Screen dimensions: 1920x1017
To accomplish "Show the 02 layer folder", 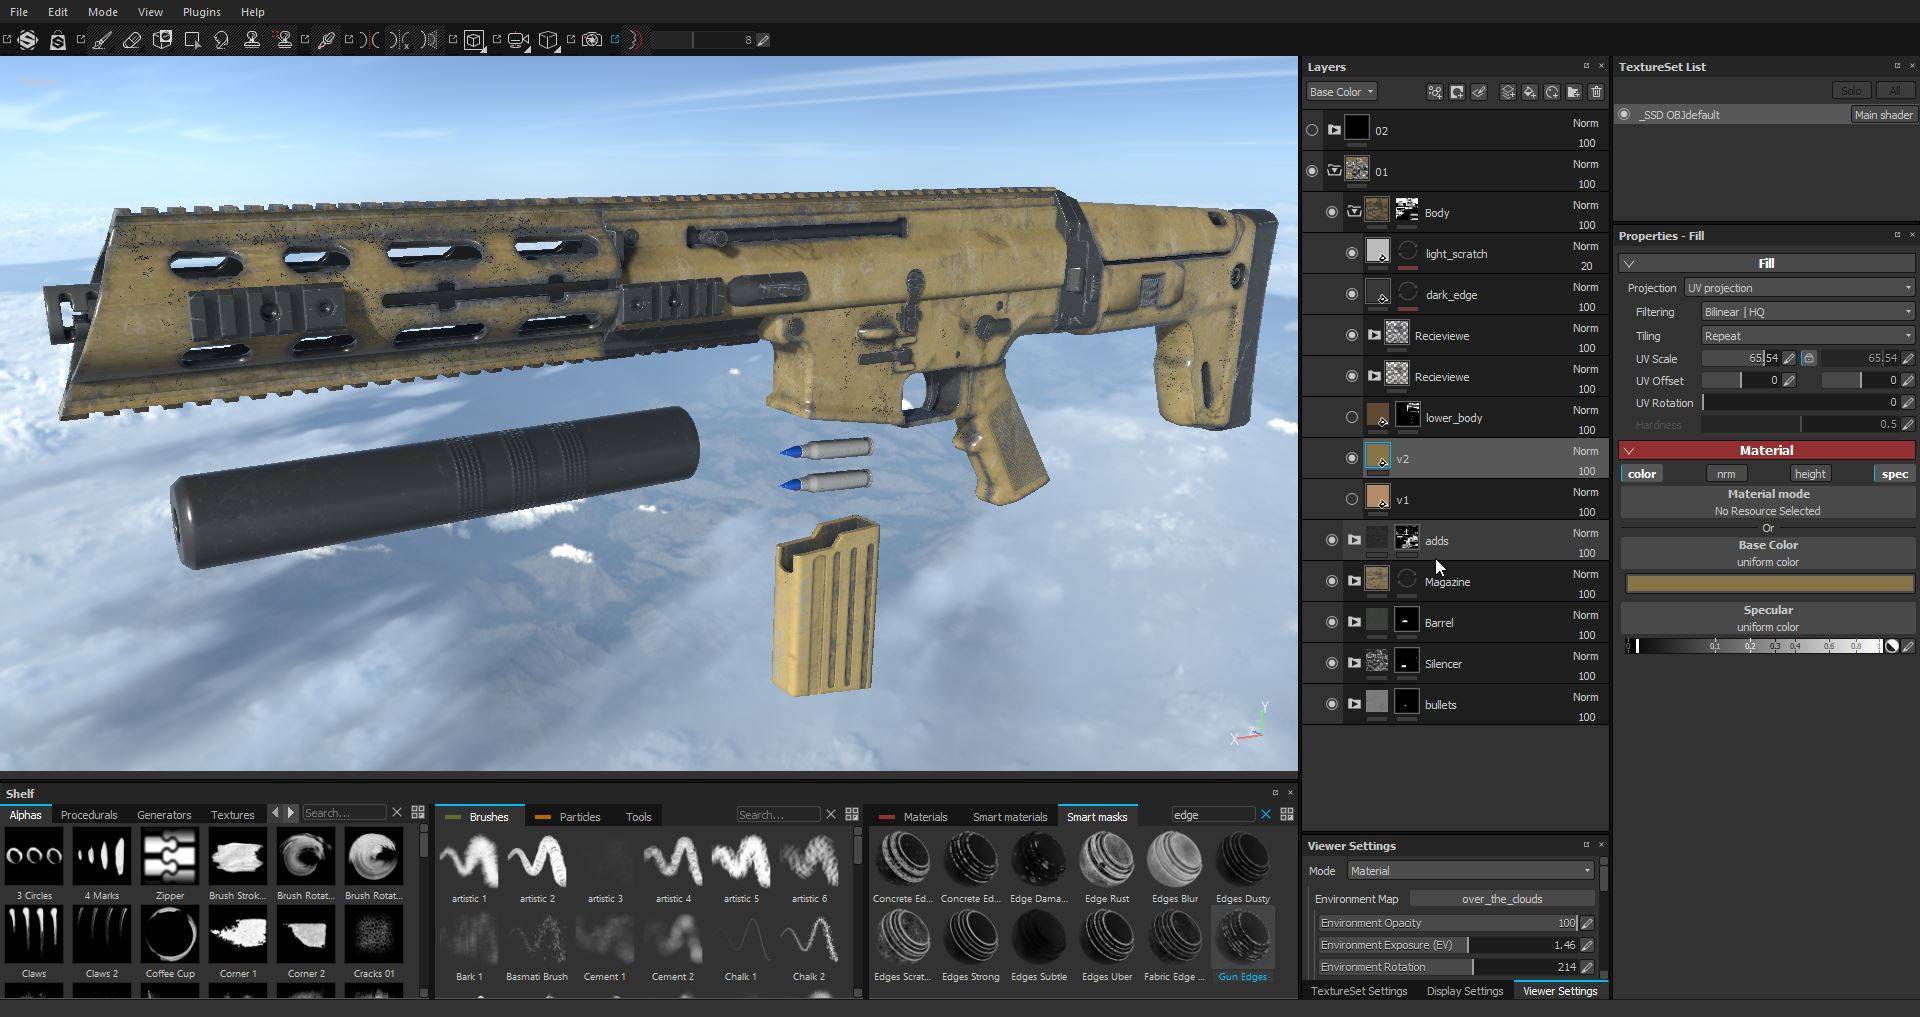I will [x=1312, y=130].
